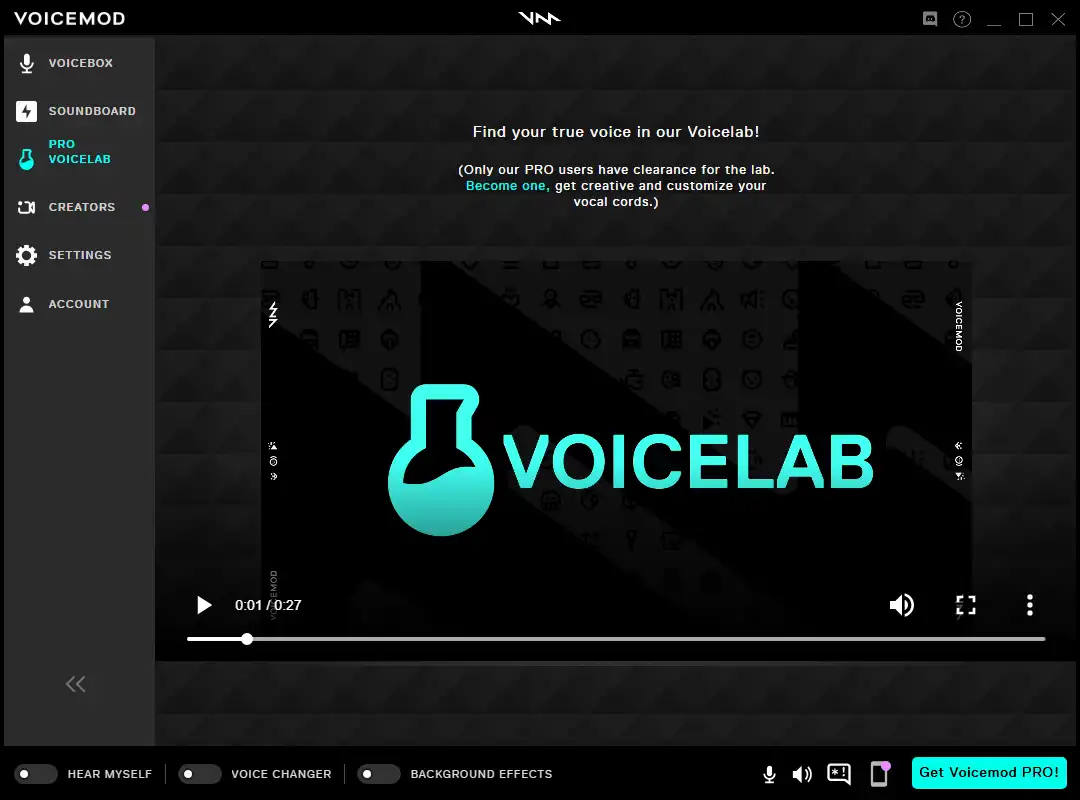Toggle the Voice Changer switch
The width and height of the screenshot is (1080, 800).
tap(200, 774)
